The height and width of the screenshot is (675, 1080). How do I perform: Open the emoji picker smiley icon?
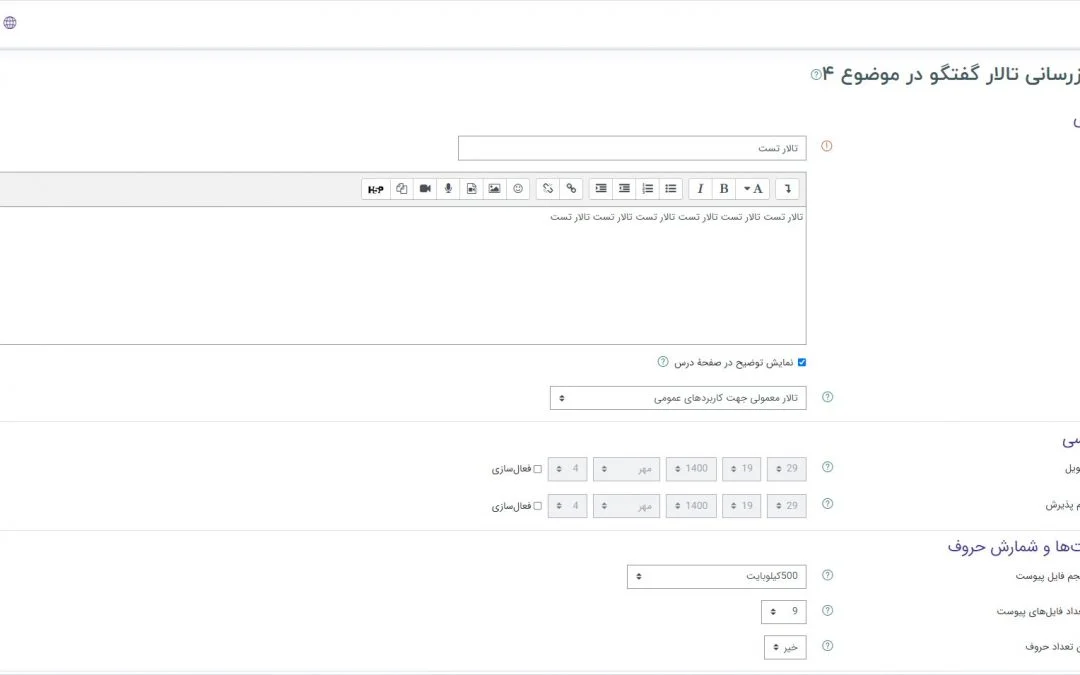click(x=518, y=188)
